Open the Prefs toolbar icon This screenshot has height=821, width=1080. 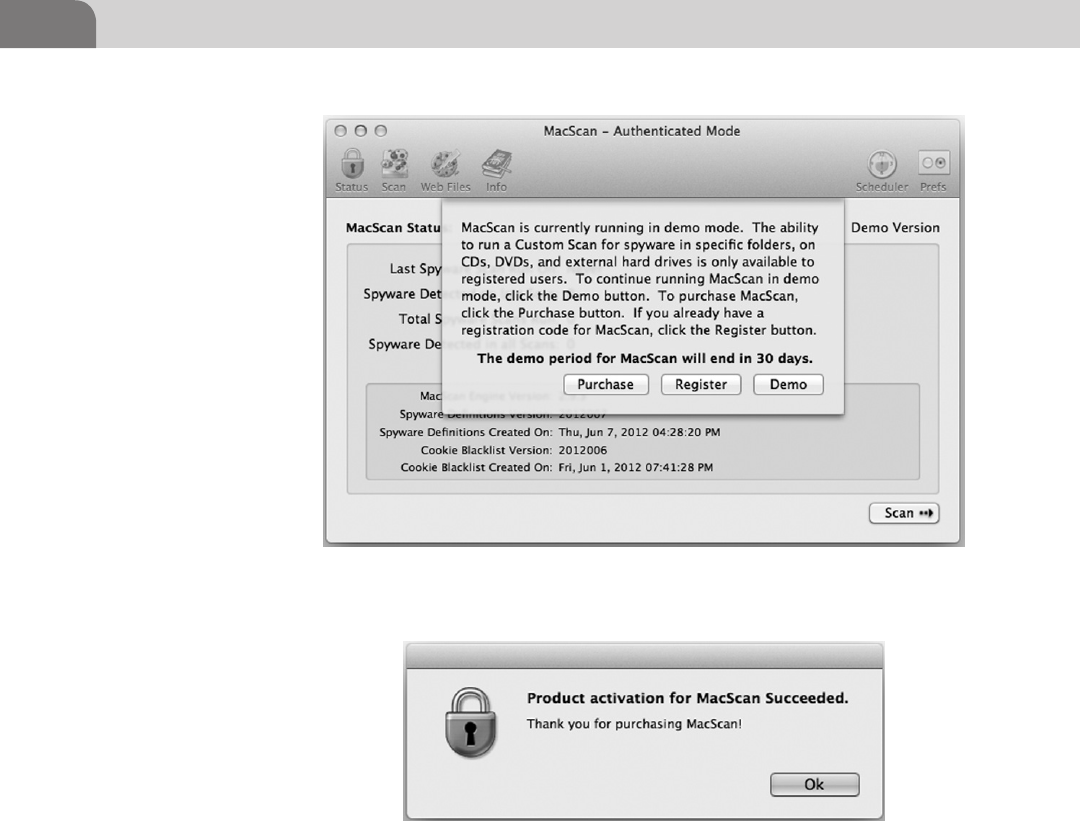[933, 170]
